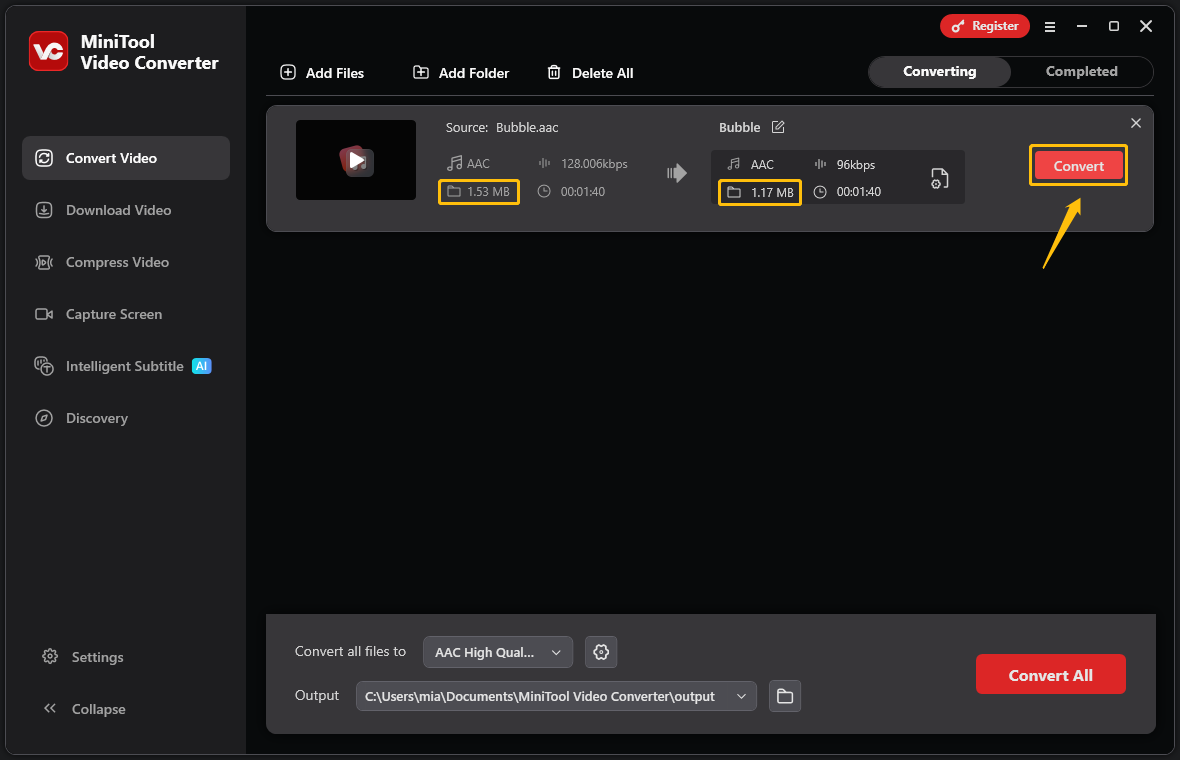Viewport: 1180px width, 760px height.
Task: Click the Delete All text label
Action: [603, 73]
